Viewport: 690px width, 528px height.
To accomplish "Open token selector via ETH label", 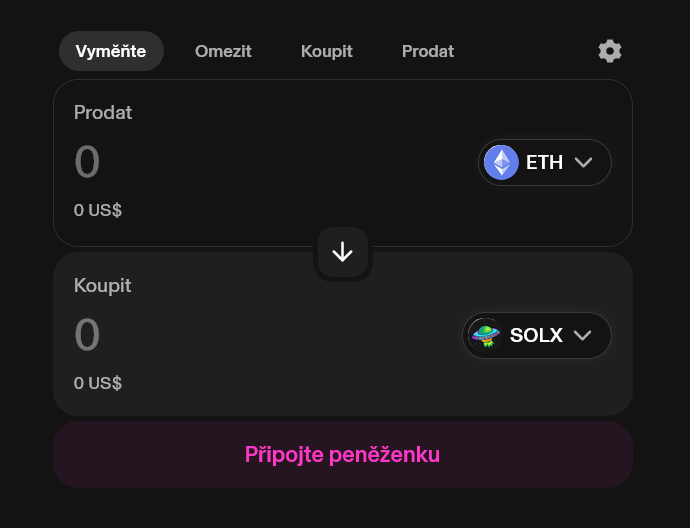I will [x=544, y=162].
